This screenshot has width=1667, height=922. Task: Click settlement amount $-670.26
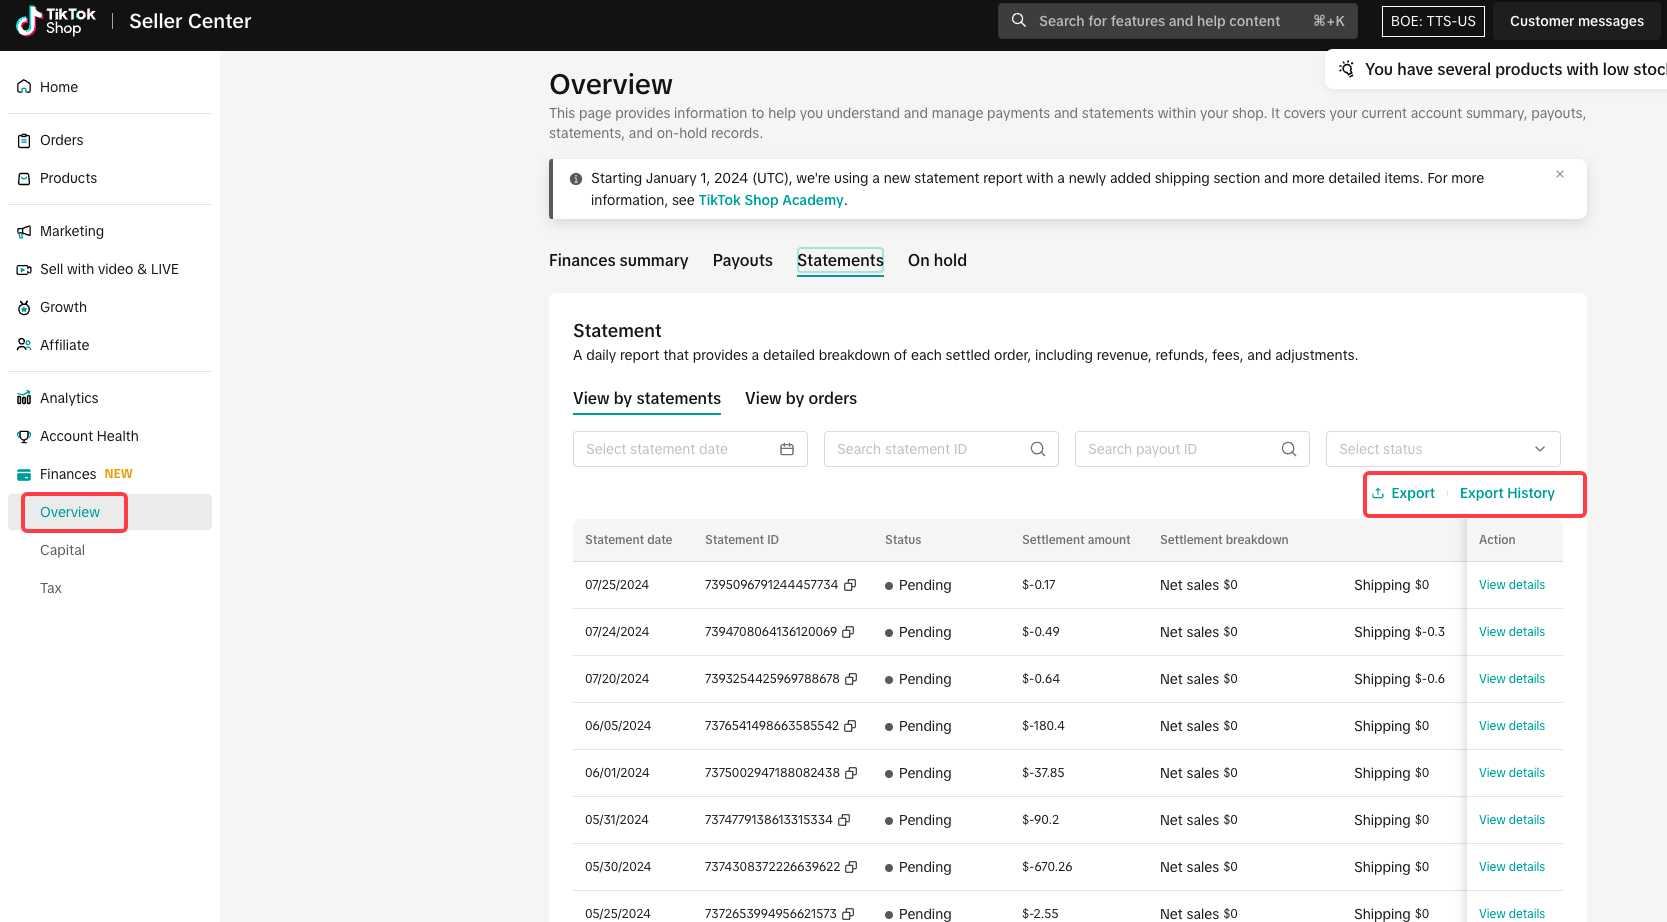1047,867
